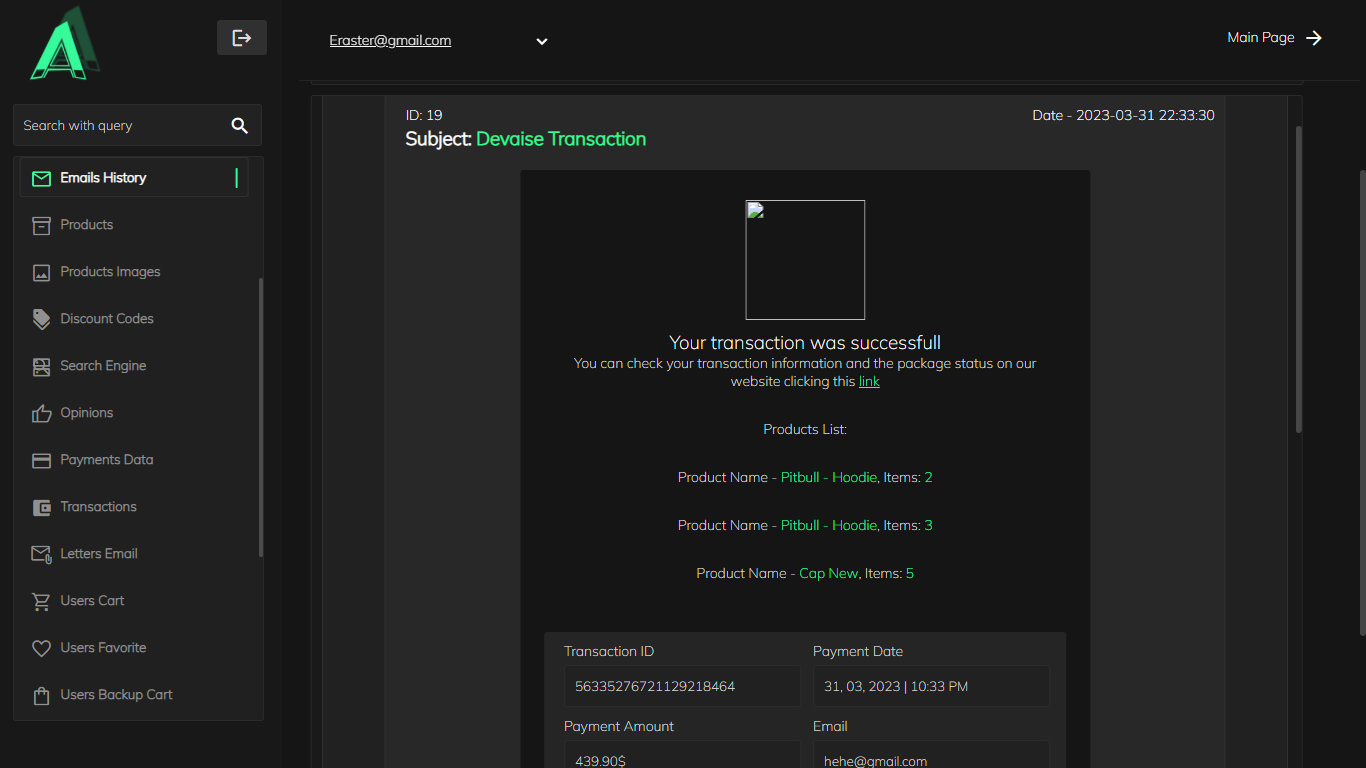
Task: Open Payments Data card icon
Action: pos(41,460)
